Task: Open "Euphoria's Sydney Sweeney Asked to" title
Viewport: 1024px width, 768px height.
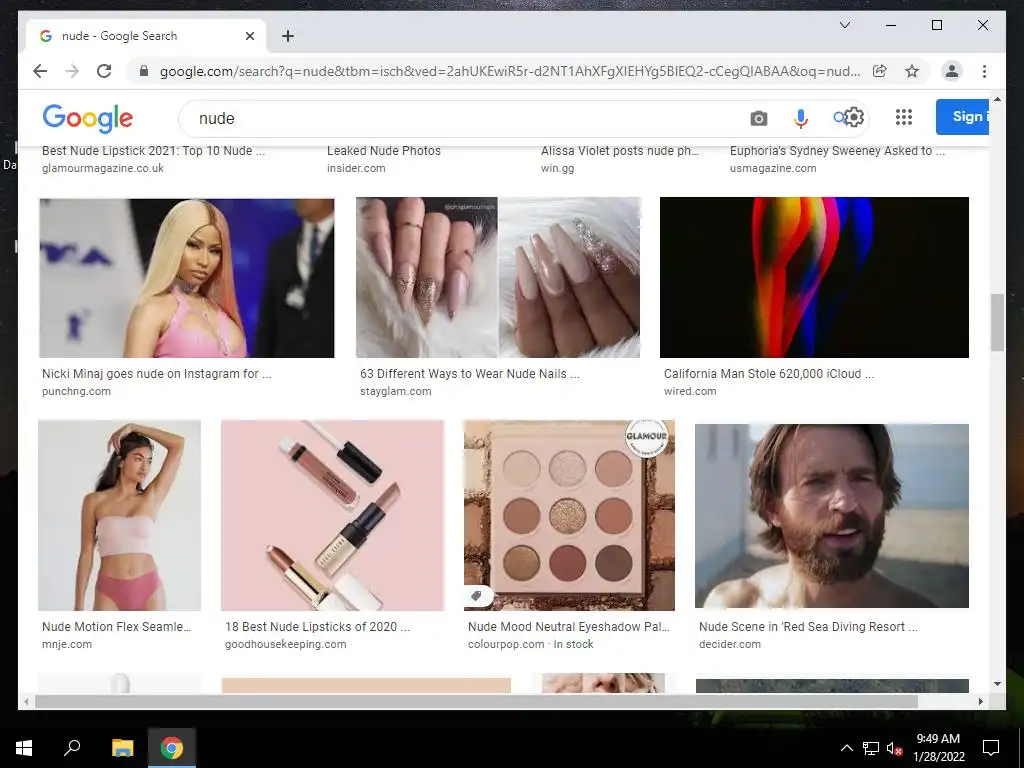Action: tap(837, 150)
